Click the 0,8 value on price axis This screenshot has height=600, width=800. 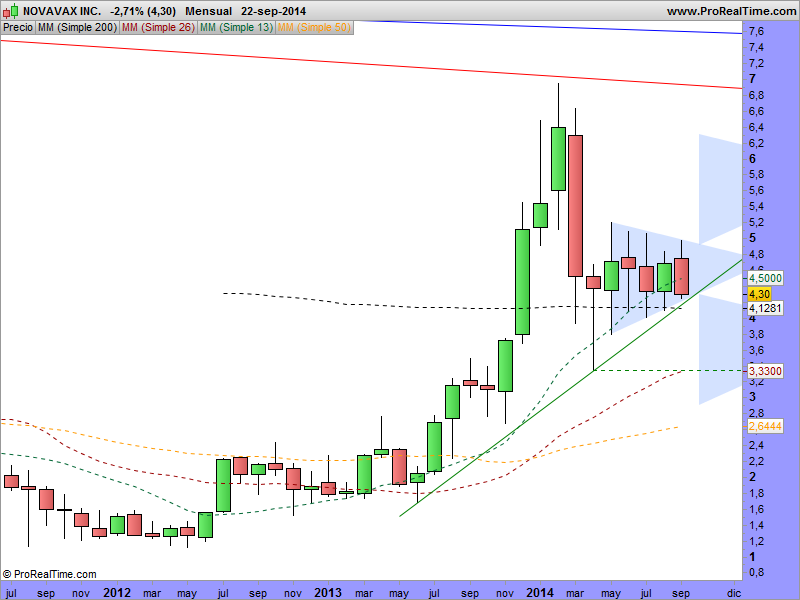757,572
